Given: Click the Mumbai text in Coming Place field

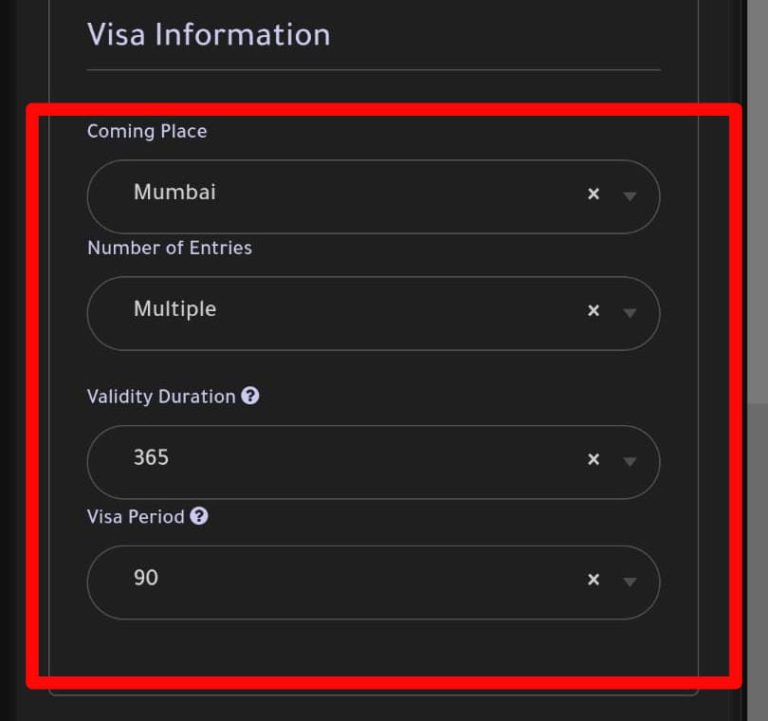Looking at the screenshot, I should 175,192.
